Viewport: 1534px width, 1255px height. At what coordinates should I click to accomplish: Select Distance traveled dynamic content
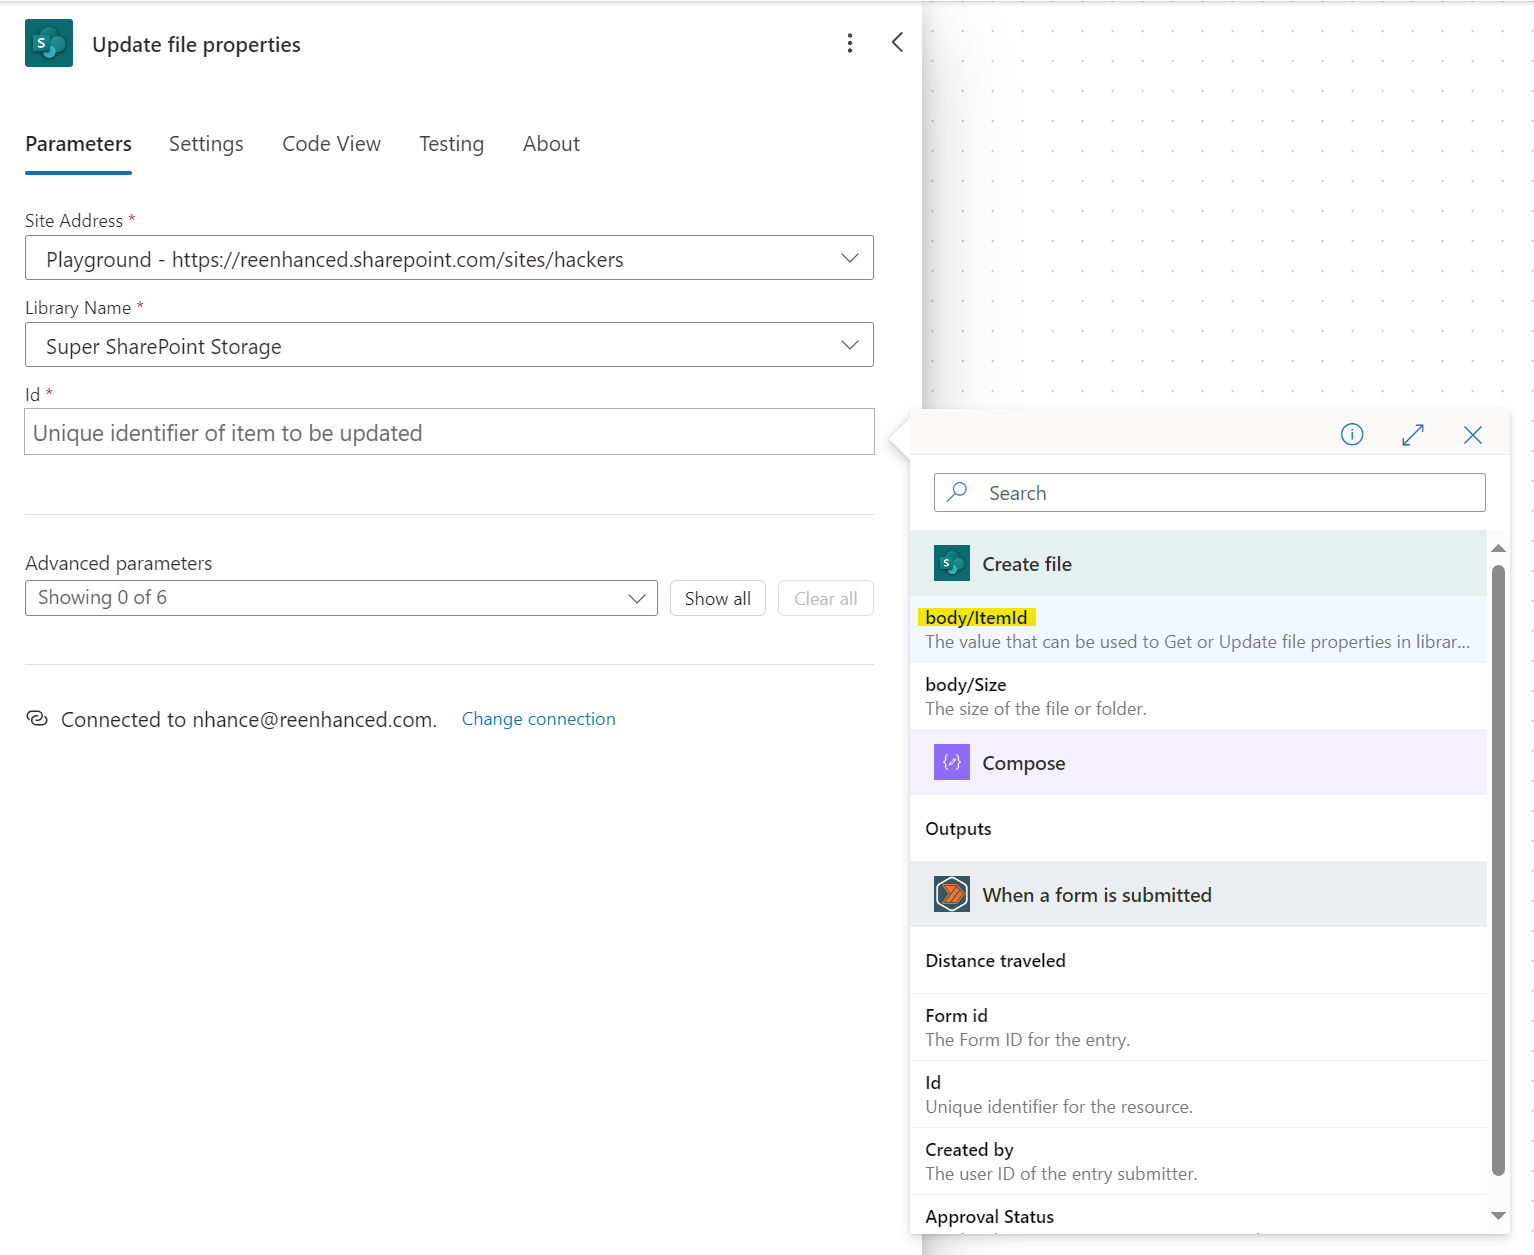(x=1198, y=960)
